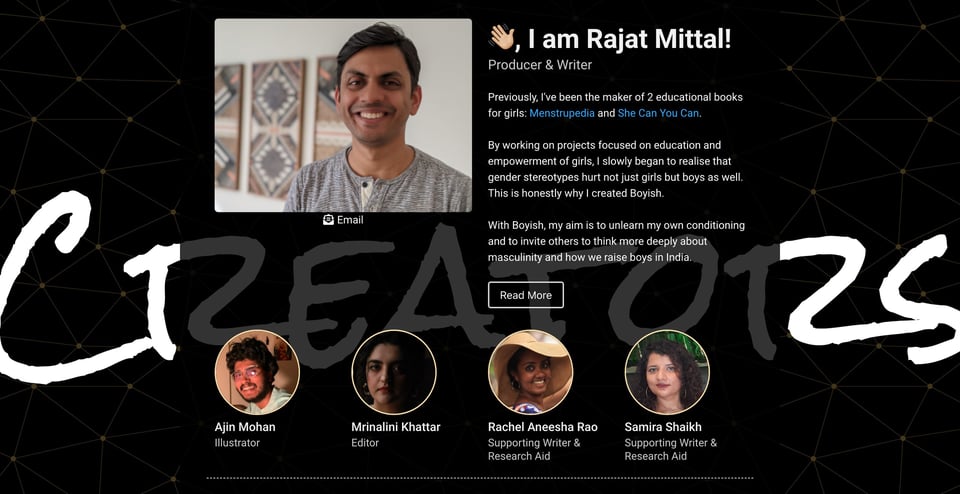960x494 pixels.
Task: Click the role text under Samira Shaikh
Action: click(x=670, y=449)
